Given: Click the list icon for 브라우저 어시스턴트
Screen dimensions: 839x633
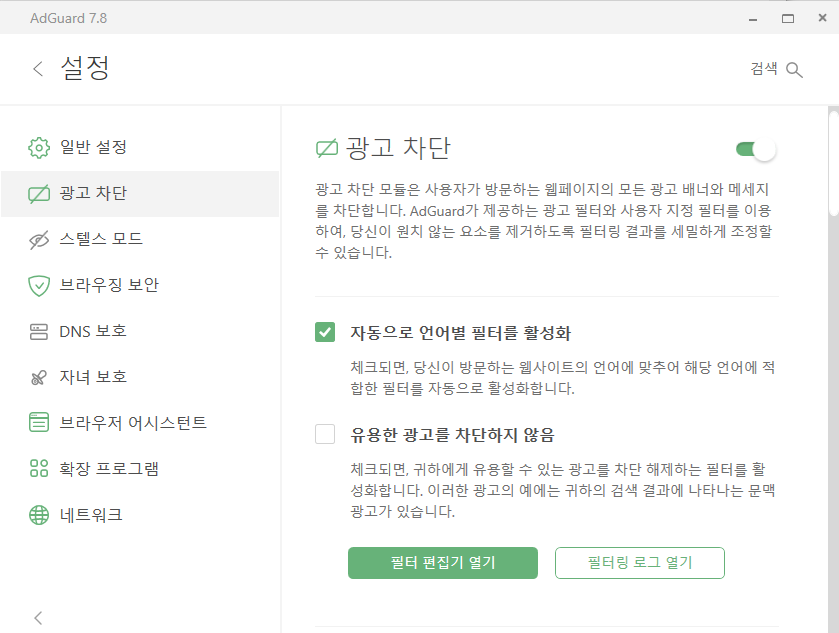Looking at the screenshot, I should click(39, 423).
